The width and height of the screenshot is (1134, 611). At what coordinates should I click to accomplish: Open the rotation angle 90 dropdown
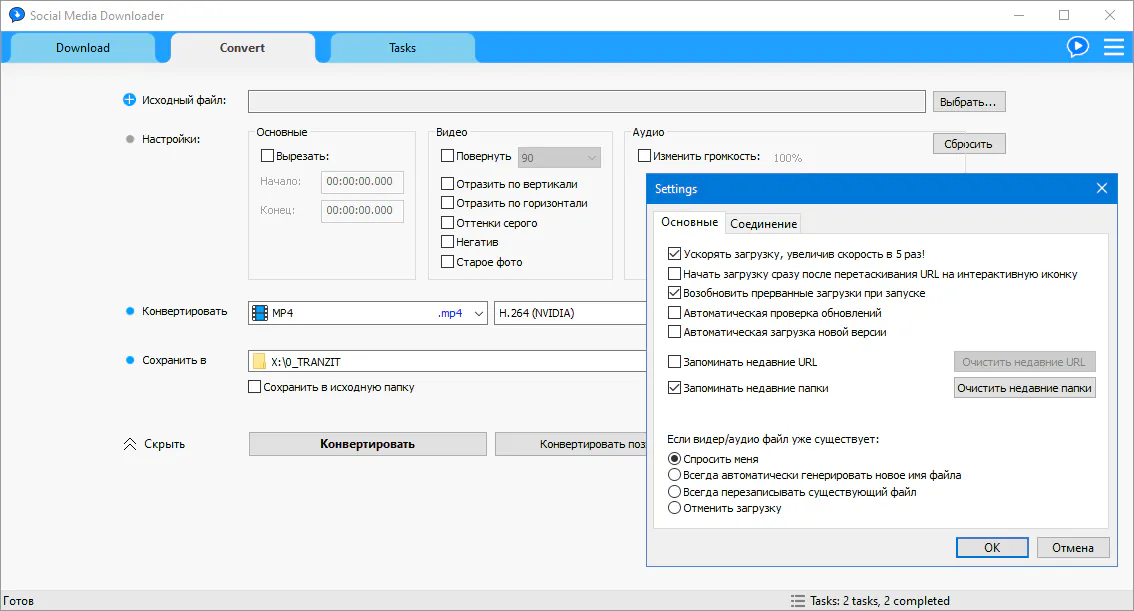591,157
